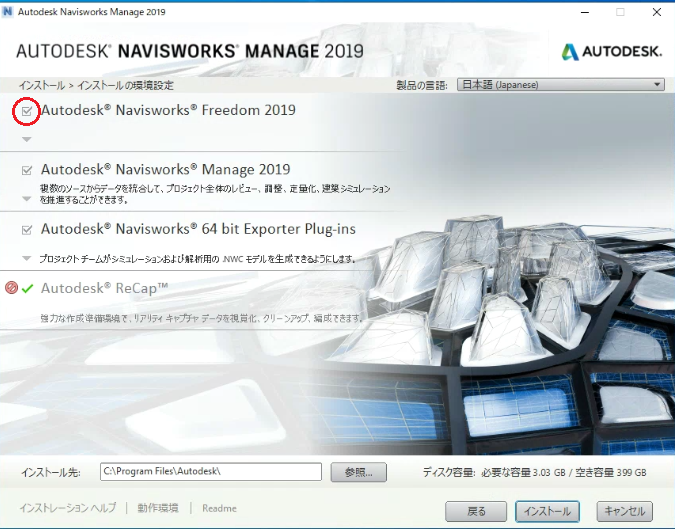Expand Navisworks Freedom 2019 settings arrow
Viewport: 675px width, 529px height.
click(27, 139)
